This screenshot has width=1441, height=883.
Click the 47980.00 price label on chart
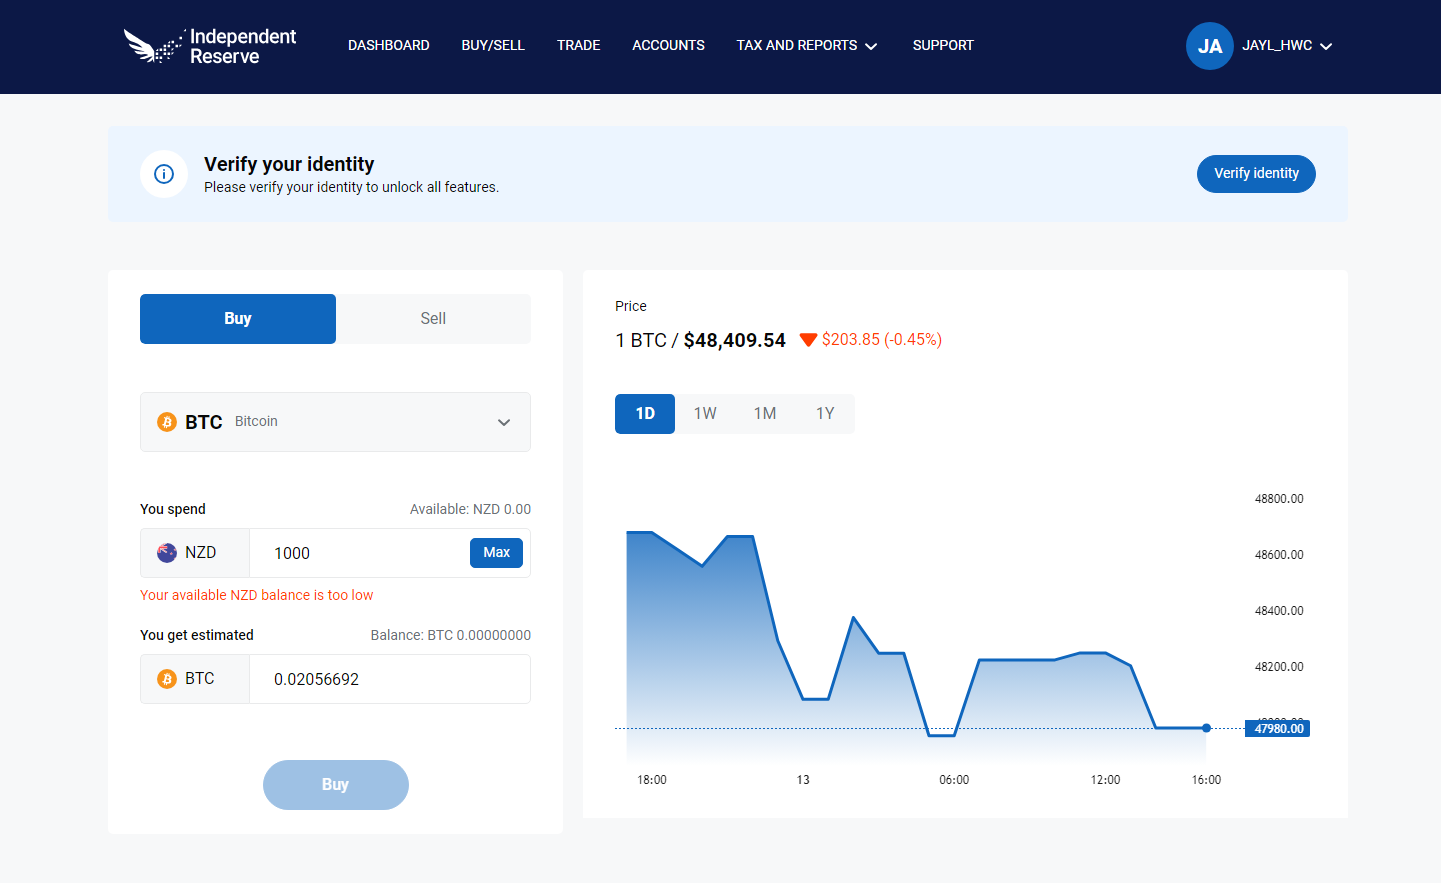1277,729
